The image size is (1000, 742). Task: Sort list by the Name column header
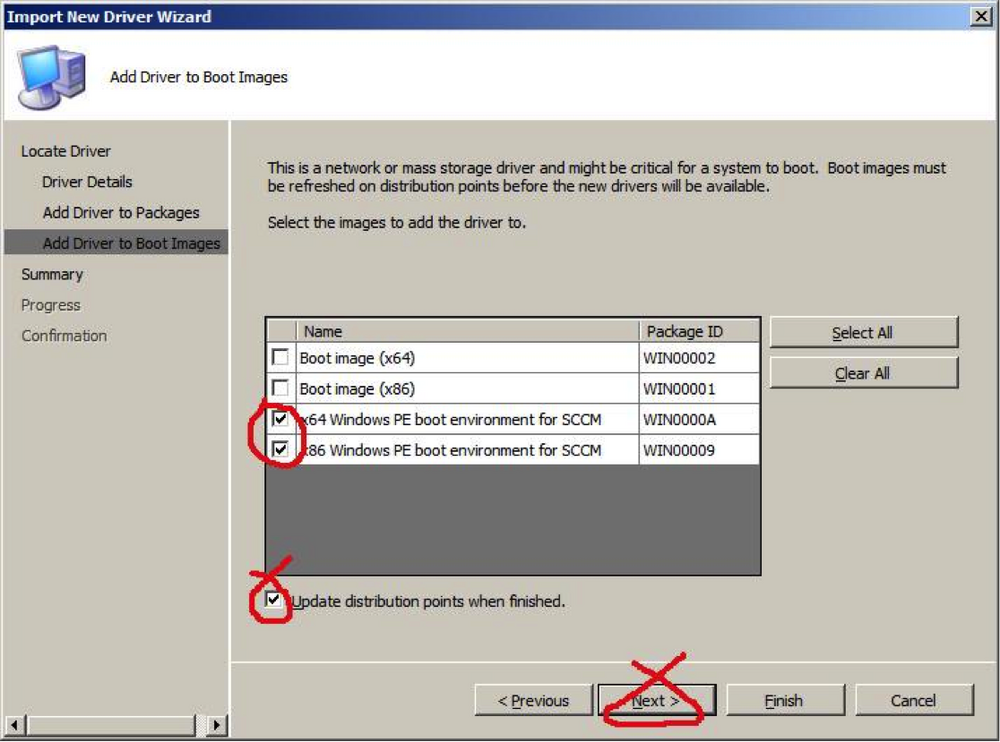[467, 331]
